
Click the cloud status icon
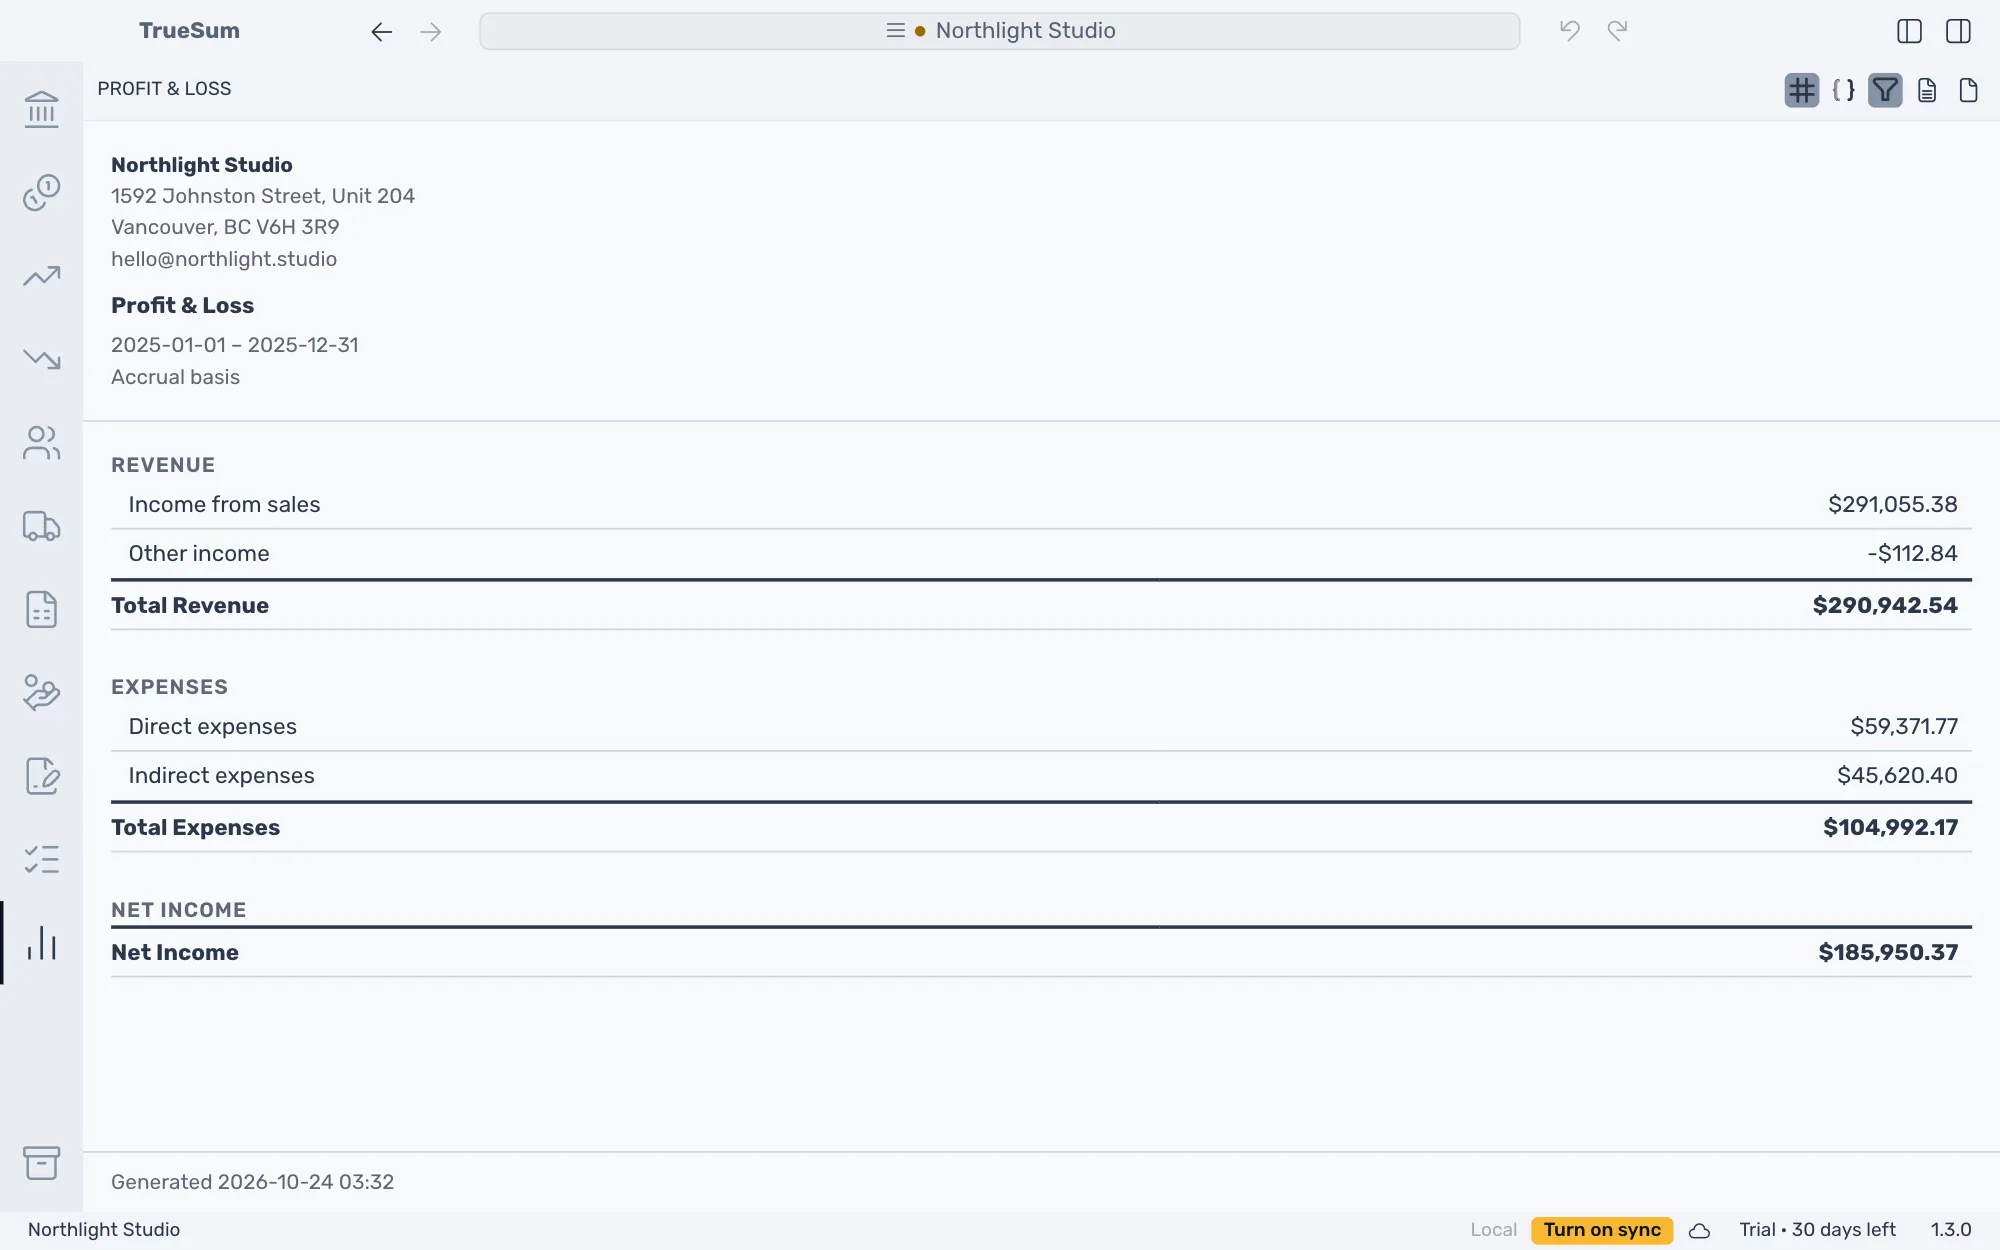click(1699, 1231)
